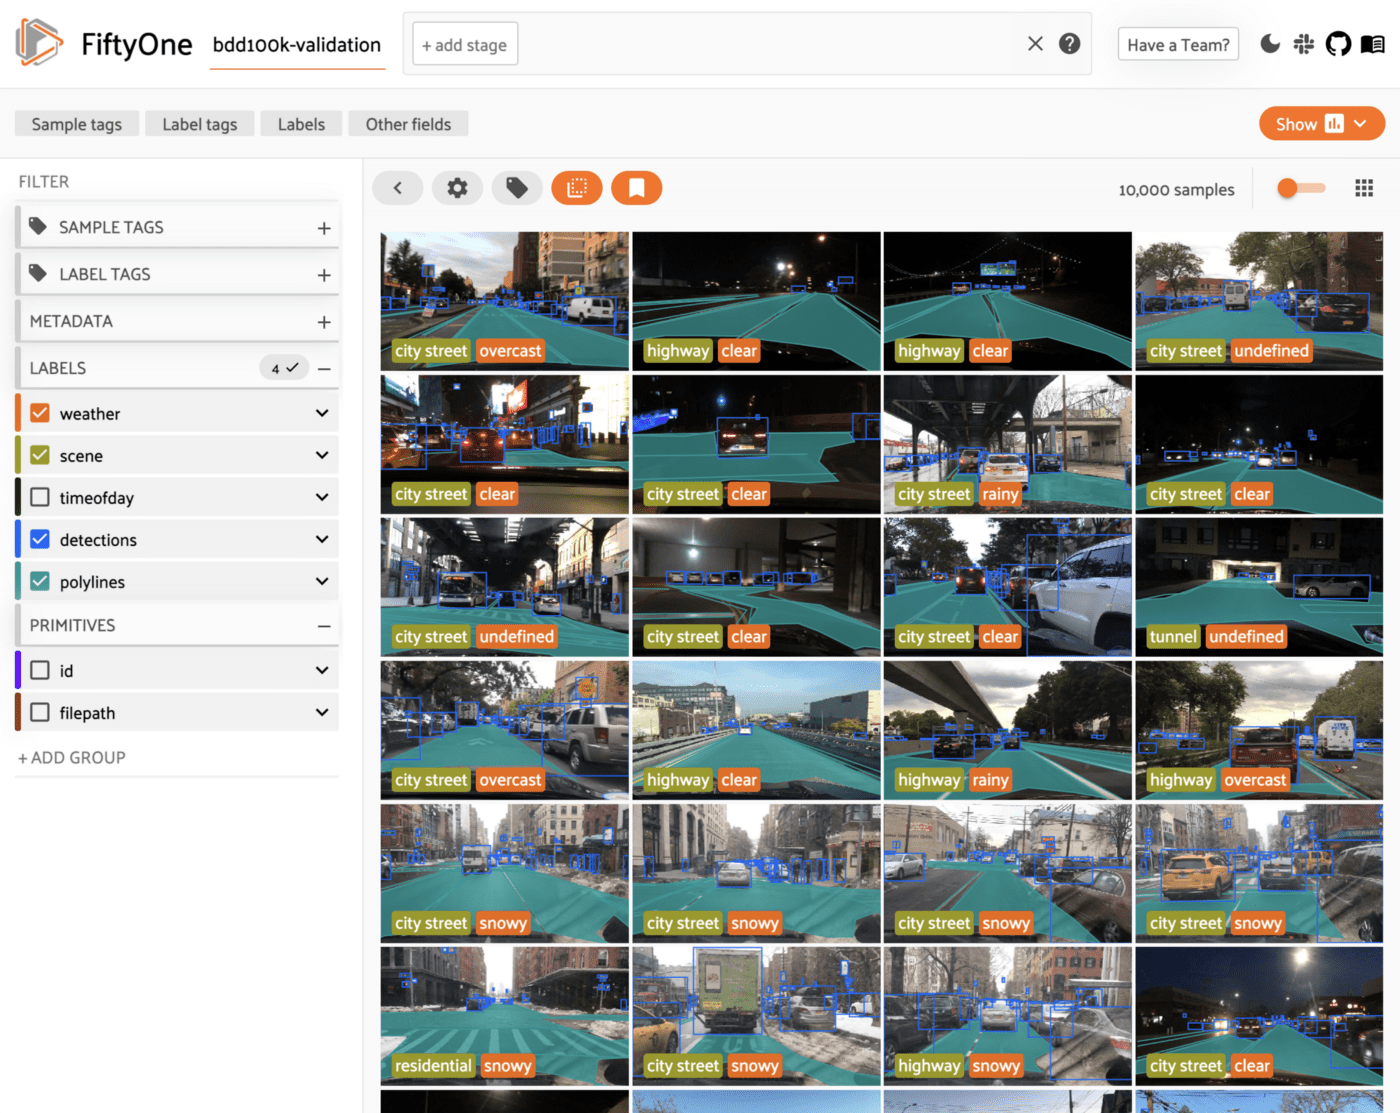This screenshot has height=1113, width=1400.
Task: Collapse the Primitives group minus icon
Action: point(324,626)
